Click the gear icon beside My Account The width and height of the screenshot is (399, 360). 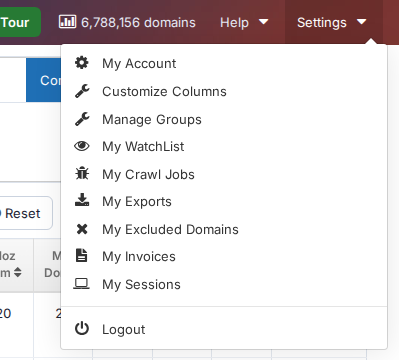point(82,63)
